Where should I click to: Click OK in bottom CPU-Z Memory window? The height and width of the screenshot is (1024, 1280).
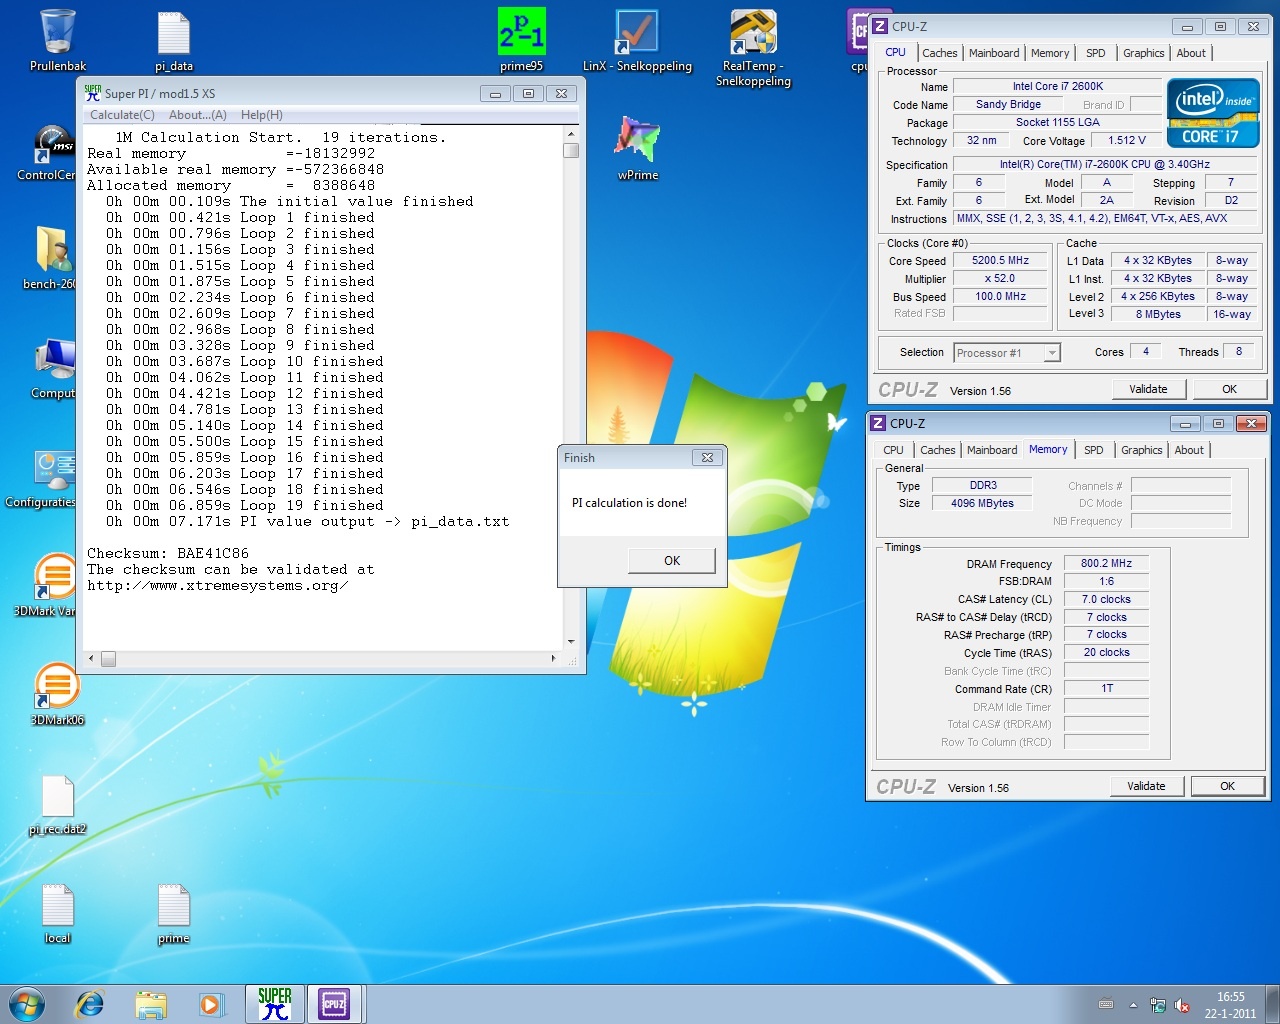pos(1227,786)
